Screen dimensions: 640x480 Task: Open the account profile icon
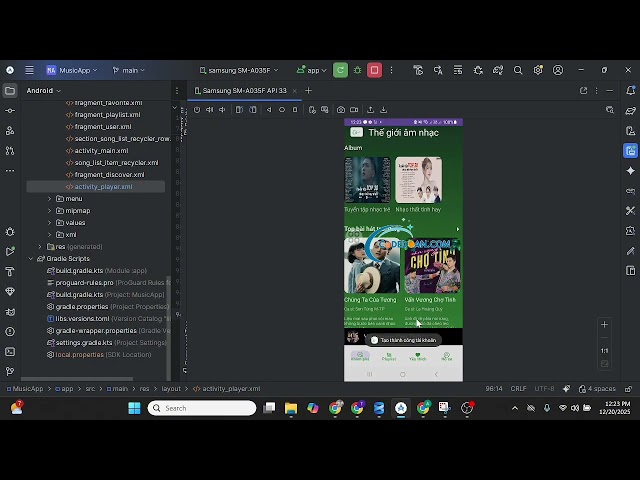(x=558, y=70)
